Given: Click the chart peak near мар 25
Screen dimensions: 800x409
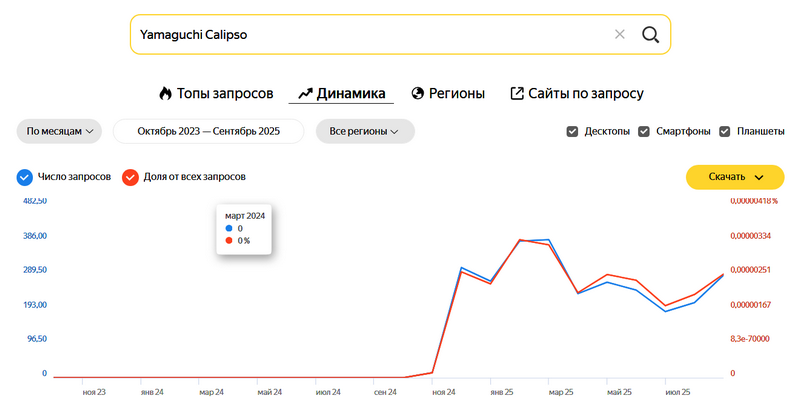Looking at the screenshot, I should [x=548, y=240].
